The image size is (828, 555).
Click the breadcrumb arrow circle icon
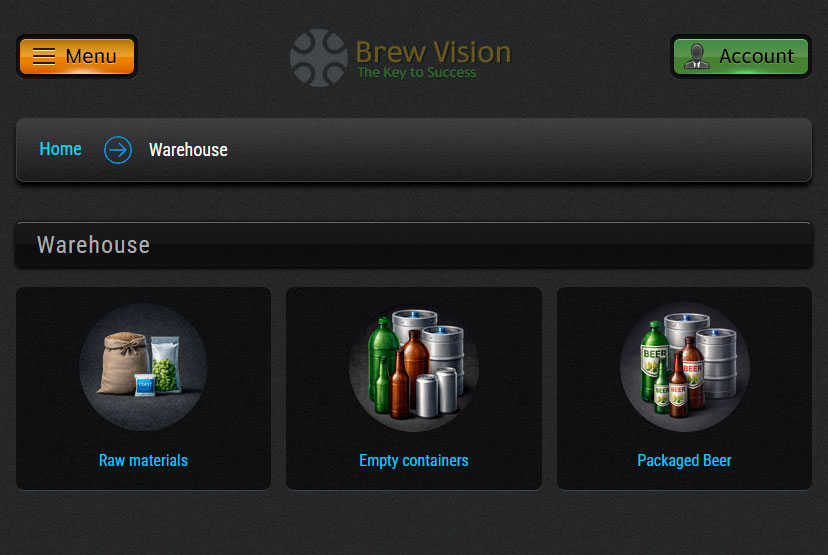point(118,150)
